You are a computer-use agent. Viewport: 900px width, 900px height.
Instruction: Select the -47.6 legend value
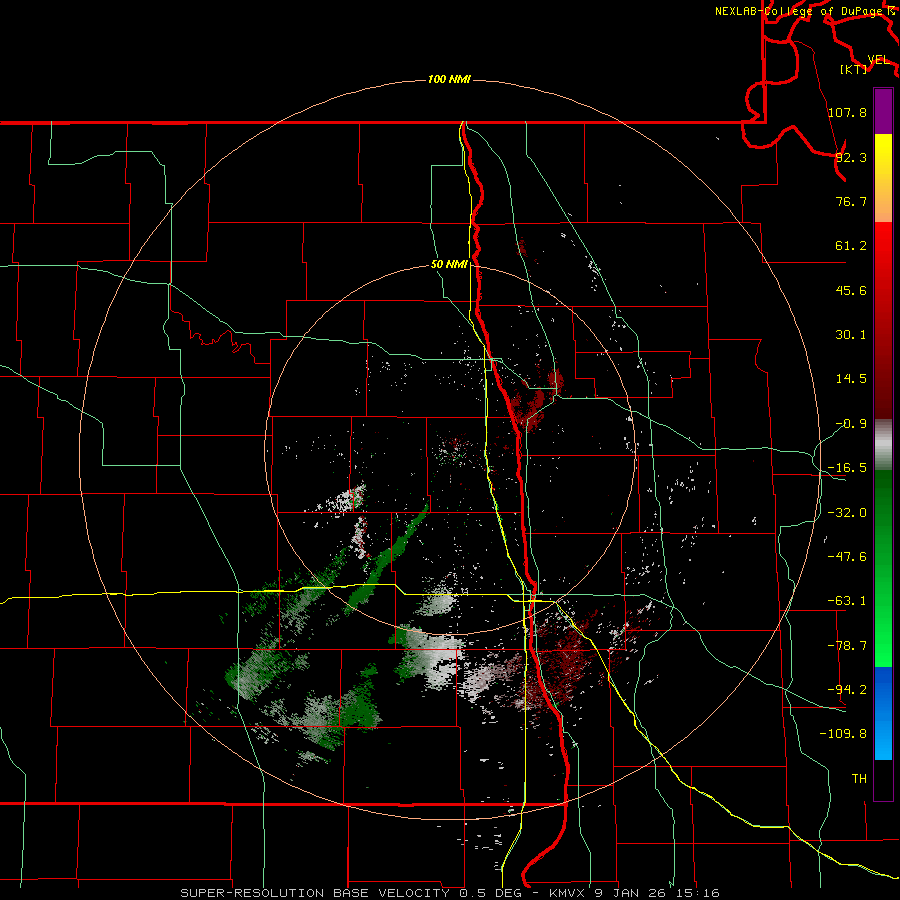[847, 556]
